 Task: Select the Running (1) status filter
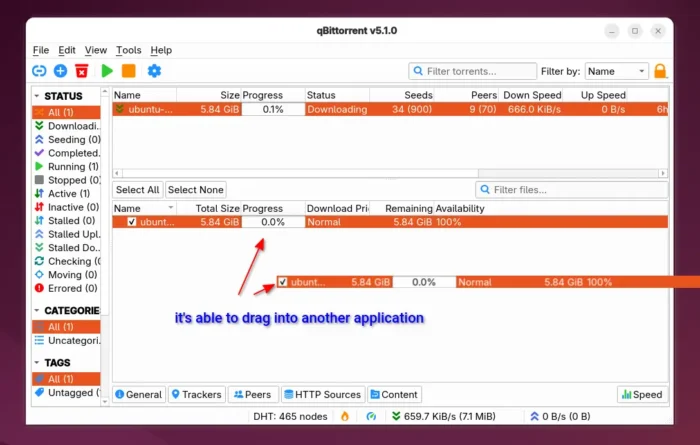click(67, 166)
